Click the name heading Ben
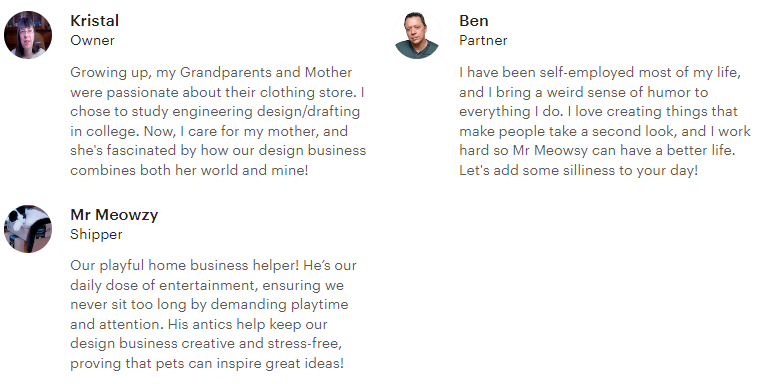 tap(474, 20)
